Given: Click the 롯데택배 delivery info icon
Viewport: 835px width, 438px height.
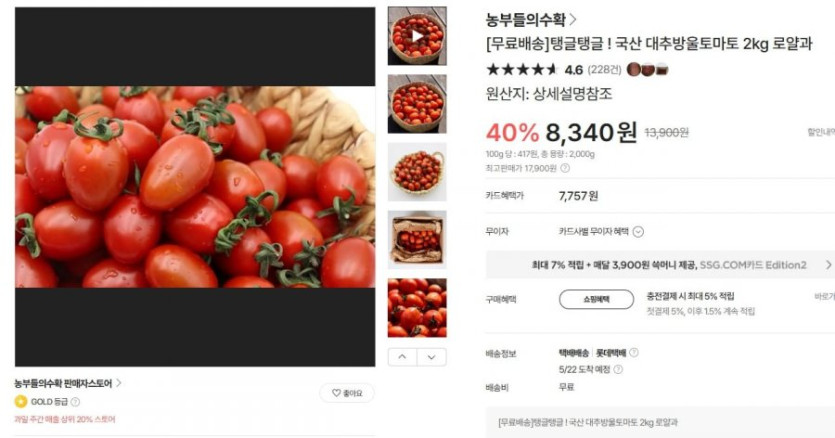Looking at the screenshot, I should coord(634,353).
